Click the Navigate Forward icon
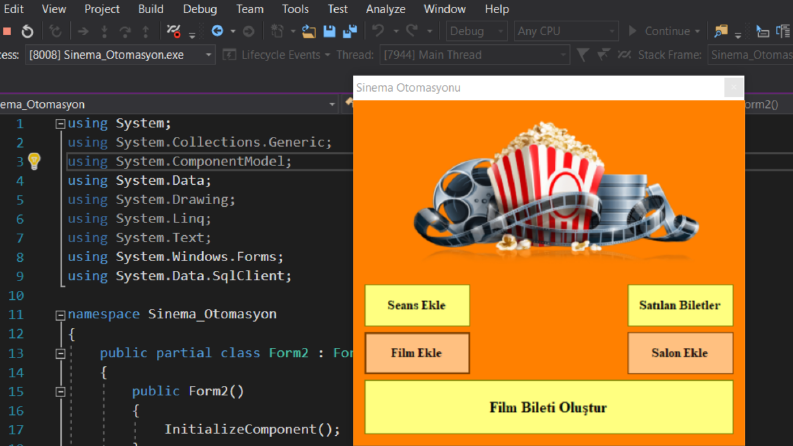The height and width of the screenshot is (446, 793). pyautogui.click(x=248, y=31)
